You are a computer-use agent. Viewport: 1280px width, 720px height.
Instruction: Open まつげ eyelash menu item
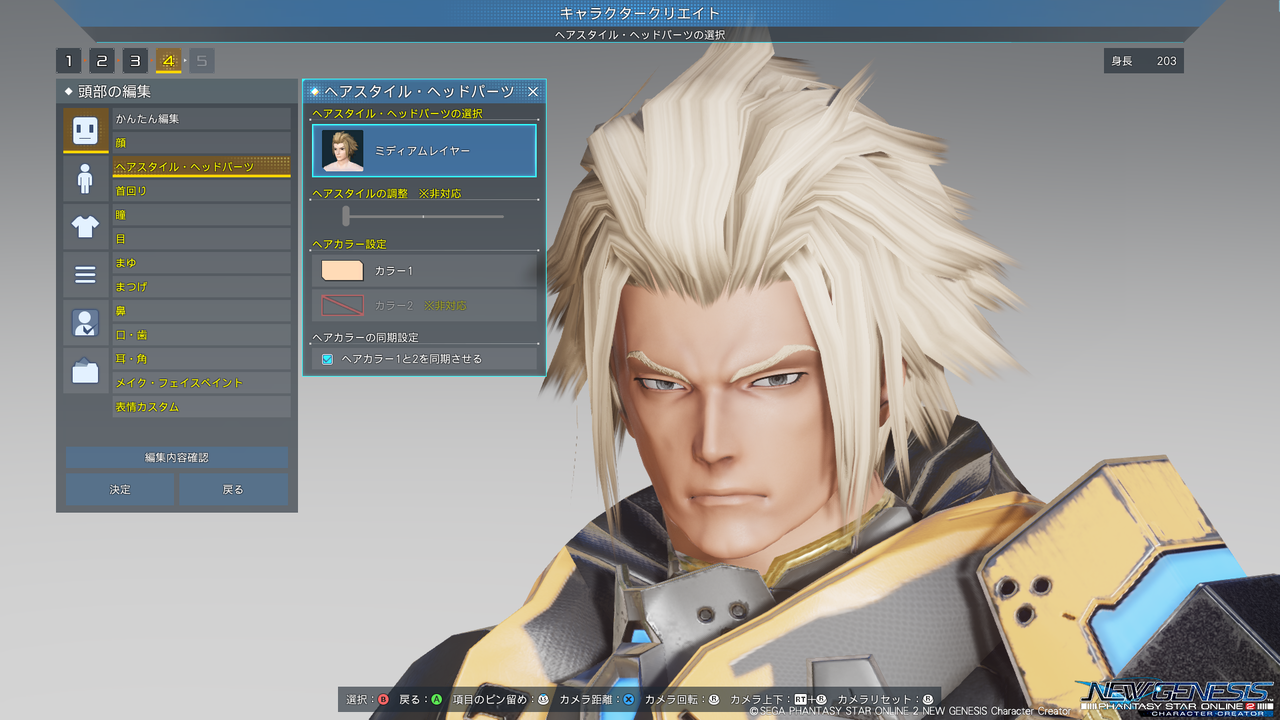click(201, 287)
